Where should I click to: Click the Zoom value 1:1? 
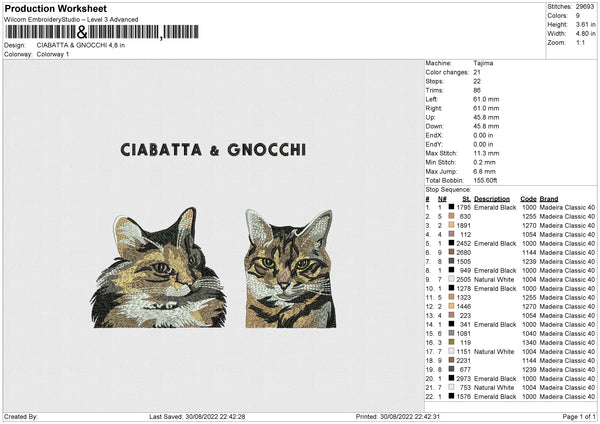(x=580, y=42)
